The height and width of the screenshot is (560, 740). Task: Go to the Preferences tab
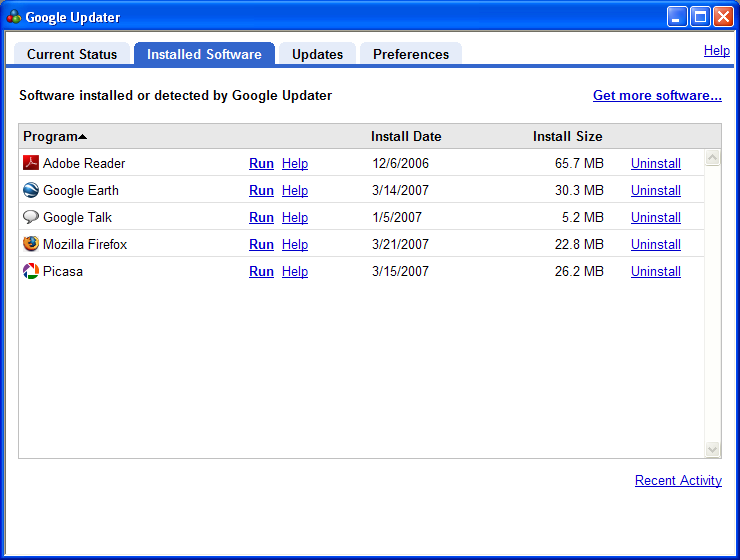coord(411,54)
